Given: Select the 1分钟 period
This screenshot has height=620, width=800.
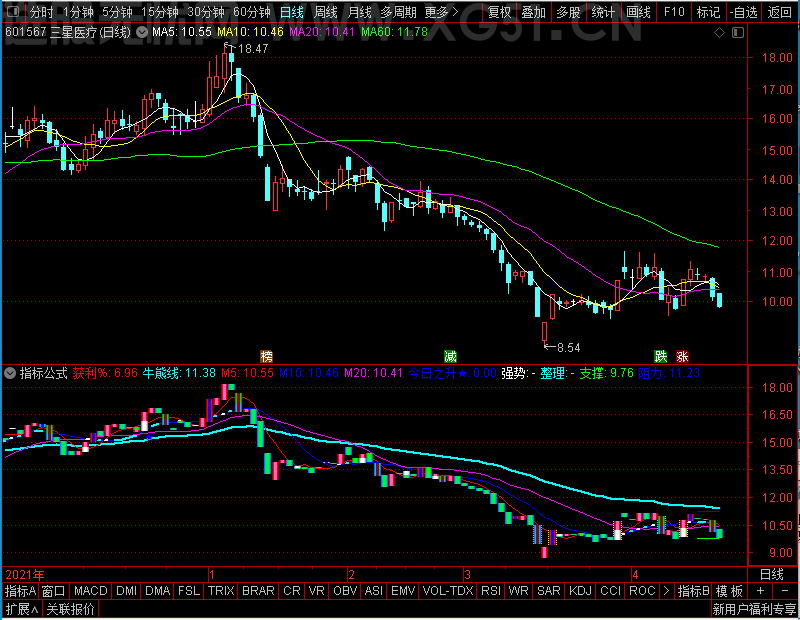Looking at the screenshot, I should 78,12.
